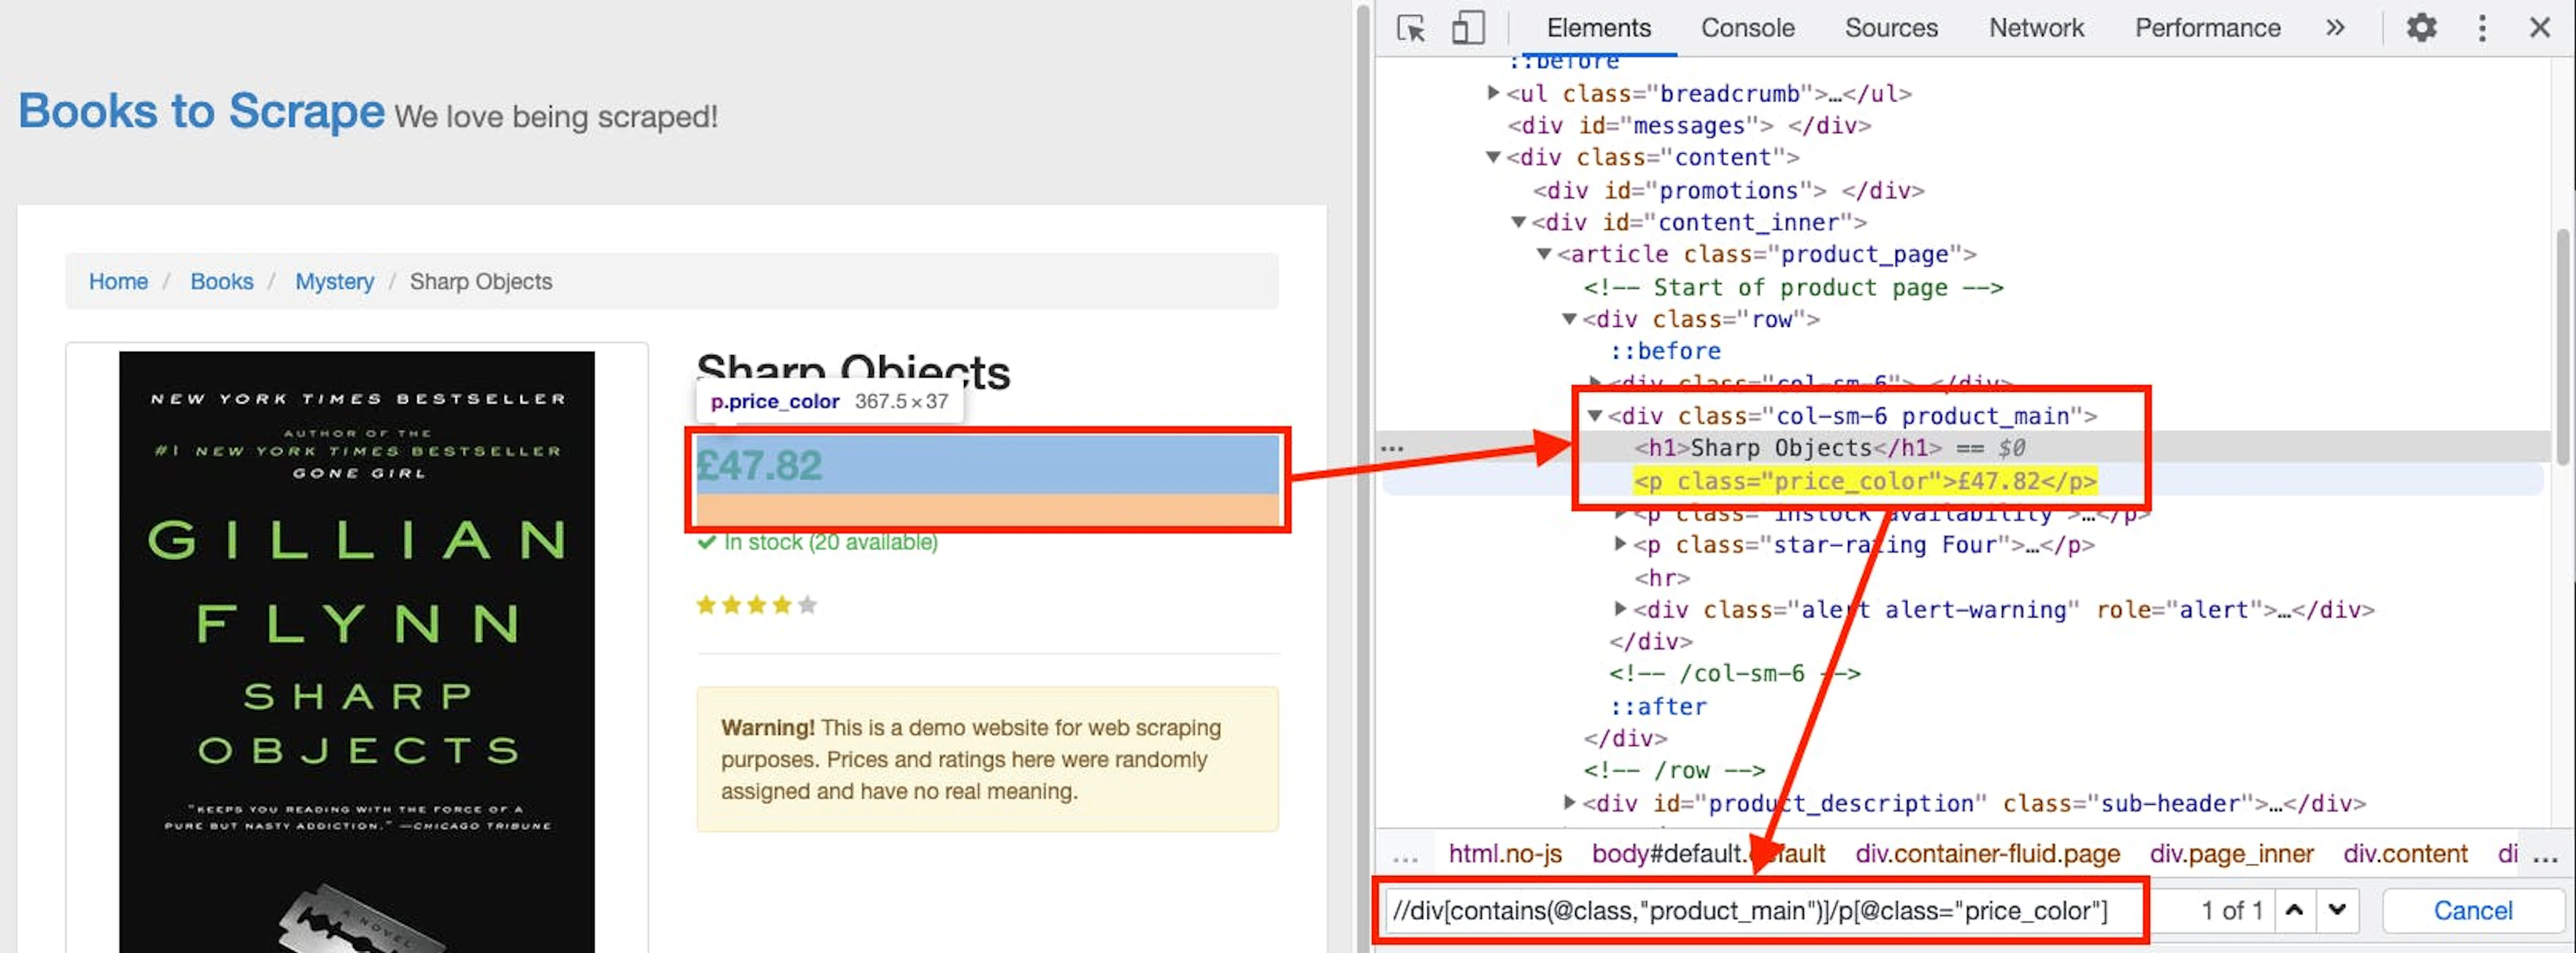Viewport: 2576px width, 953px height.
Task: Collapse the div class content node
Action: tap(1493, 157)
